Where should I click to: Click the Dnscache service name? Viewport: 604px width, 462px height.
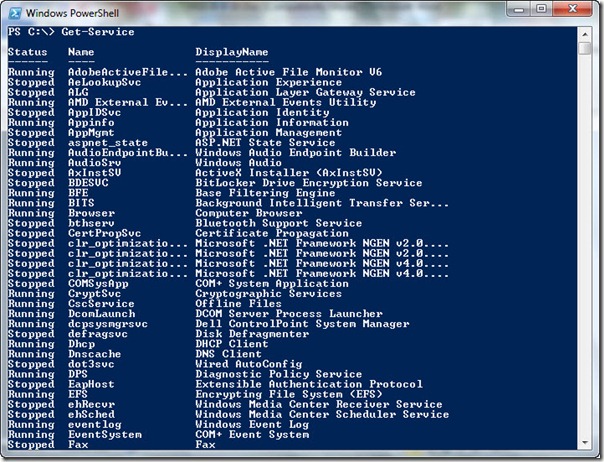point(94,354)
